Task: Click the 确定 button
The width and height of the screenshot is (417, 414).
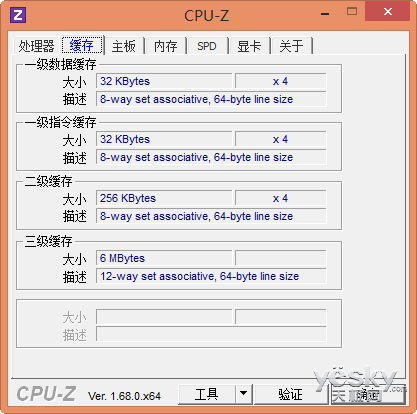Action: pos(368,395)
